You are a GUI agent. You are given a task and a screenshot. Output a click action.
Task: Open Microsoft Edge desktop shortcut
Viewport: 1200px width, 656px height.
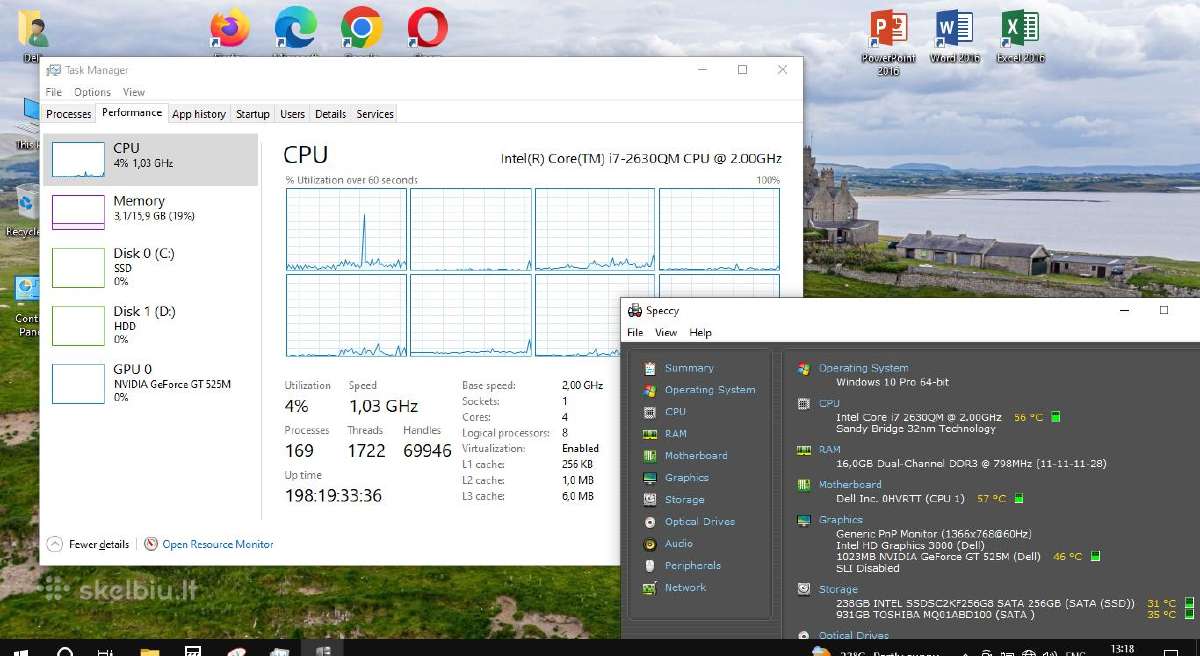(296, 29)
